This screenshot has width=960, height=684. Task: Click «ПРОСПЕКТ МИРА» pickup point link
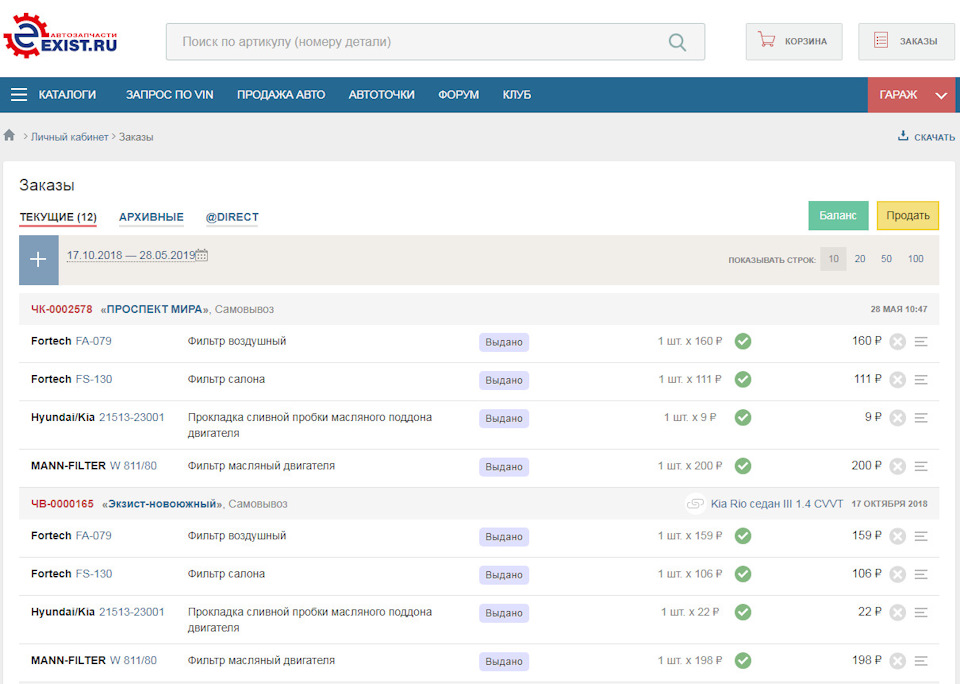pyautogui.click(x=154, y=309)
